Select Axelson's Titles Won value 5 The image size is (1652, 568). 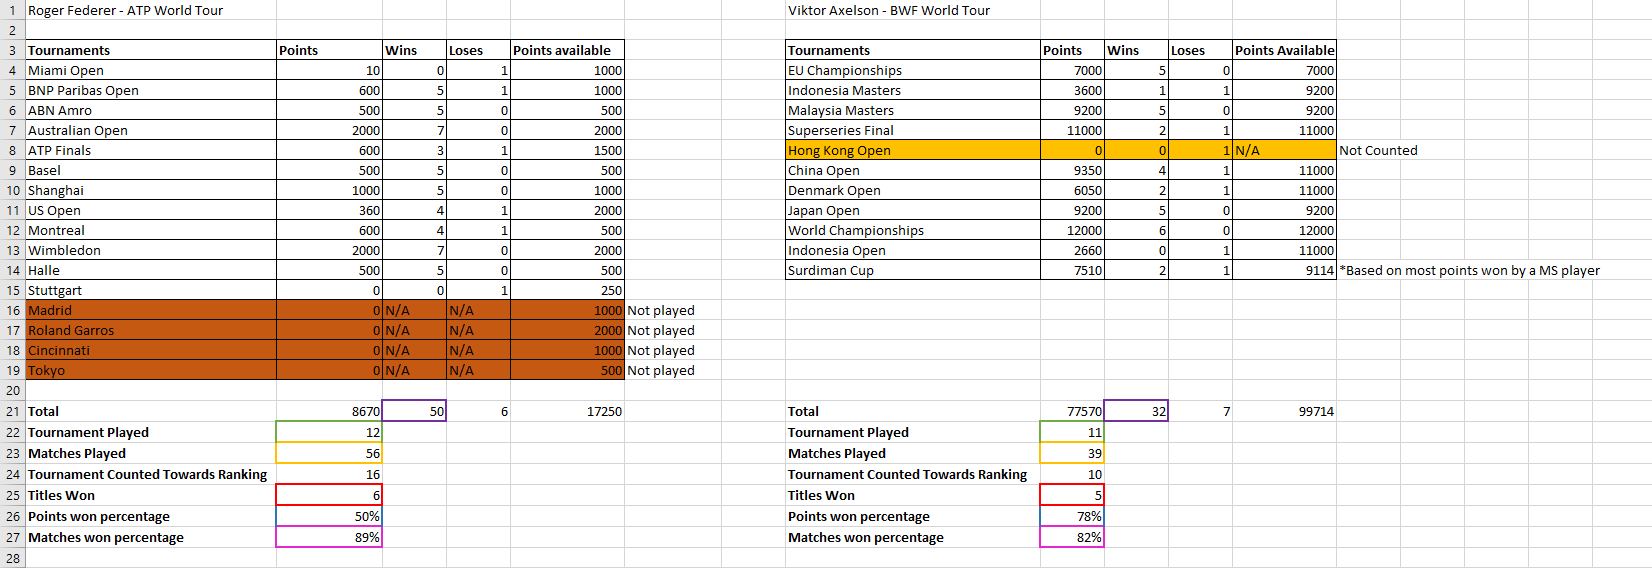(x=1072, y=495)
